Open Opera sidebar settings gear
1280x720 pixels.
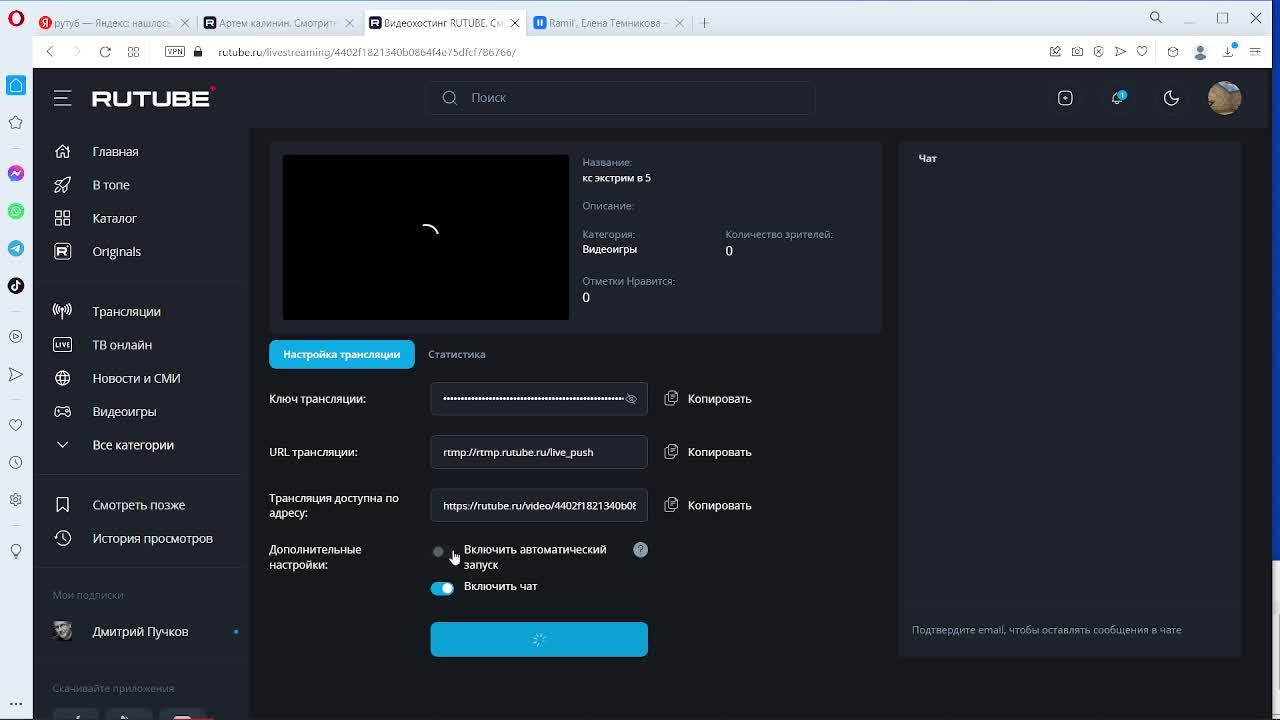(16, 500)
